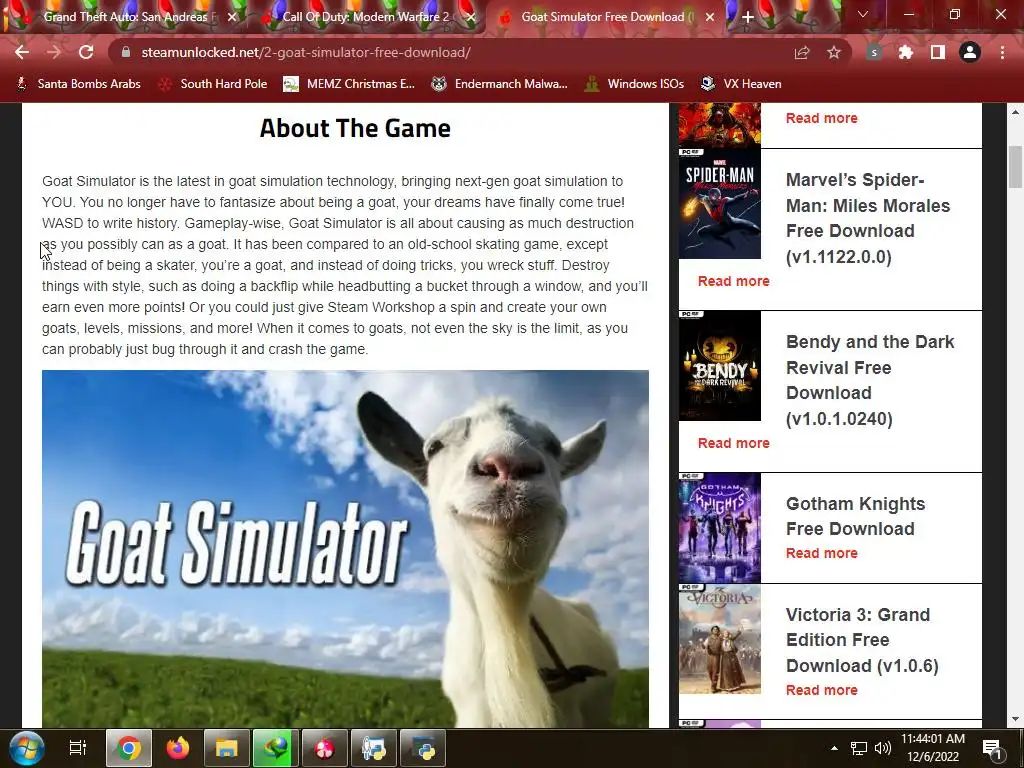The height and width of the screenshot is (768, 1024).
Task: Open the VX Heaven bookmark
Action: pyautogui.click(x=741, y=84)
